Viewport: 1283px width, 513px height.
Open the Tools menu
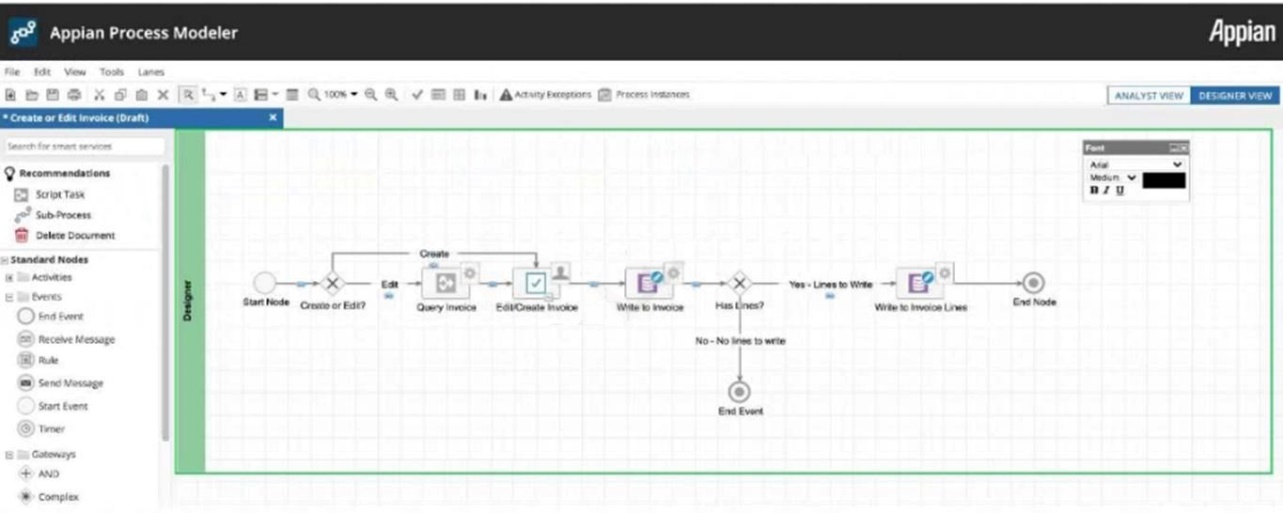111,72
